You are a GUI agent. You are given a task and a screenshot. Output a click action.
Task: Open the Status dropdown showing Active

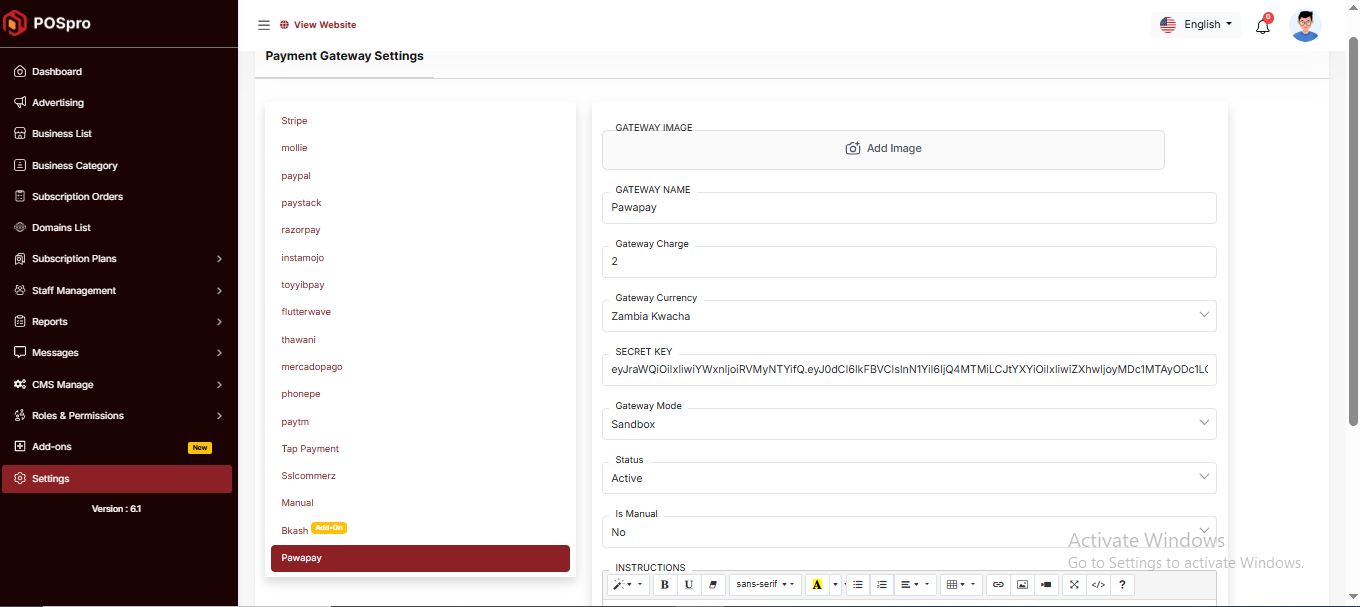[x=908, y=478]
